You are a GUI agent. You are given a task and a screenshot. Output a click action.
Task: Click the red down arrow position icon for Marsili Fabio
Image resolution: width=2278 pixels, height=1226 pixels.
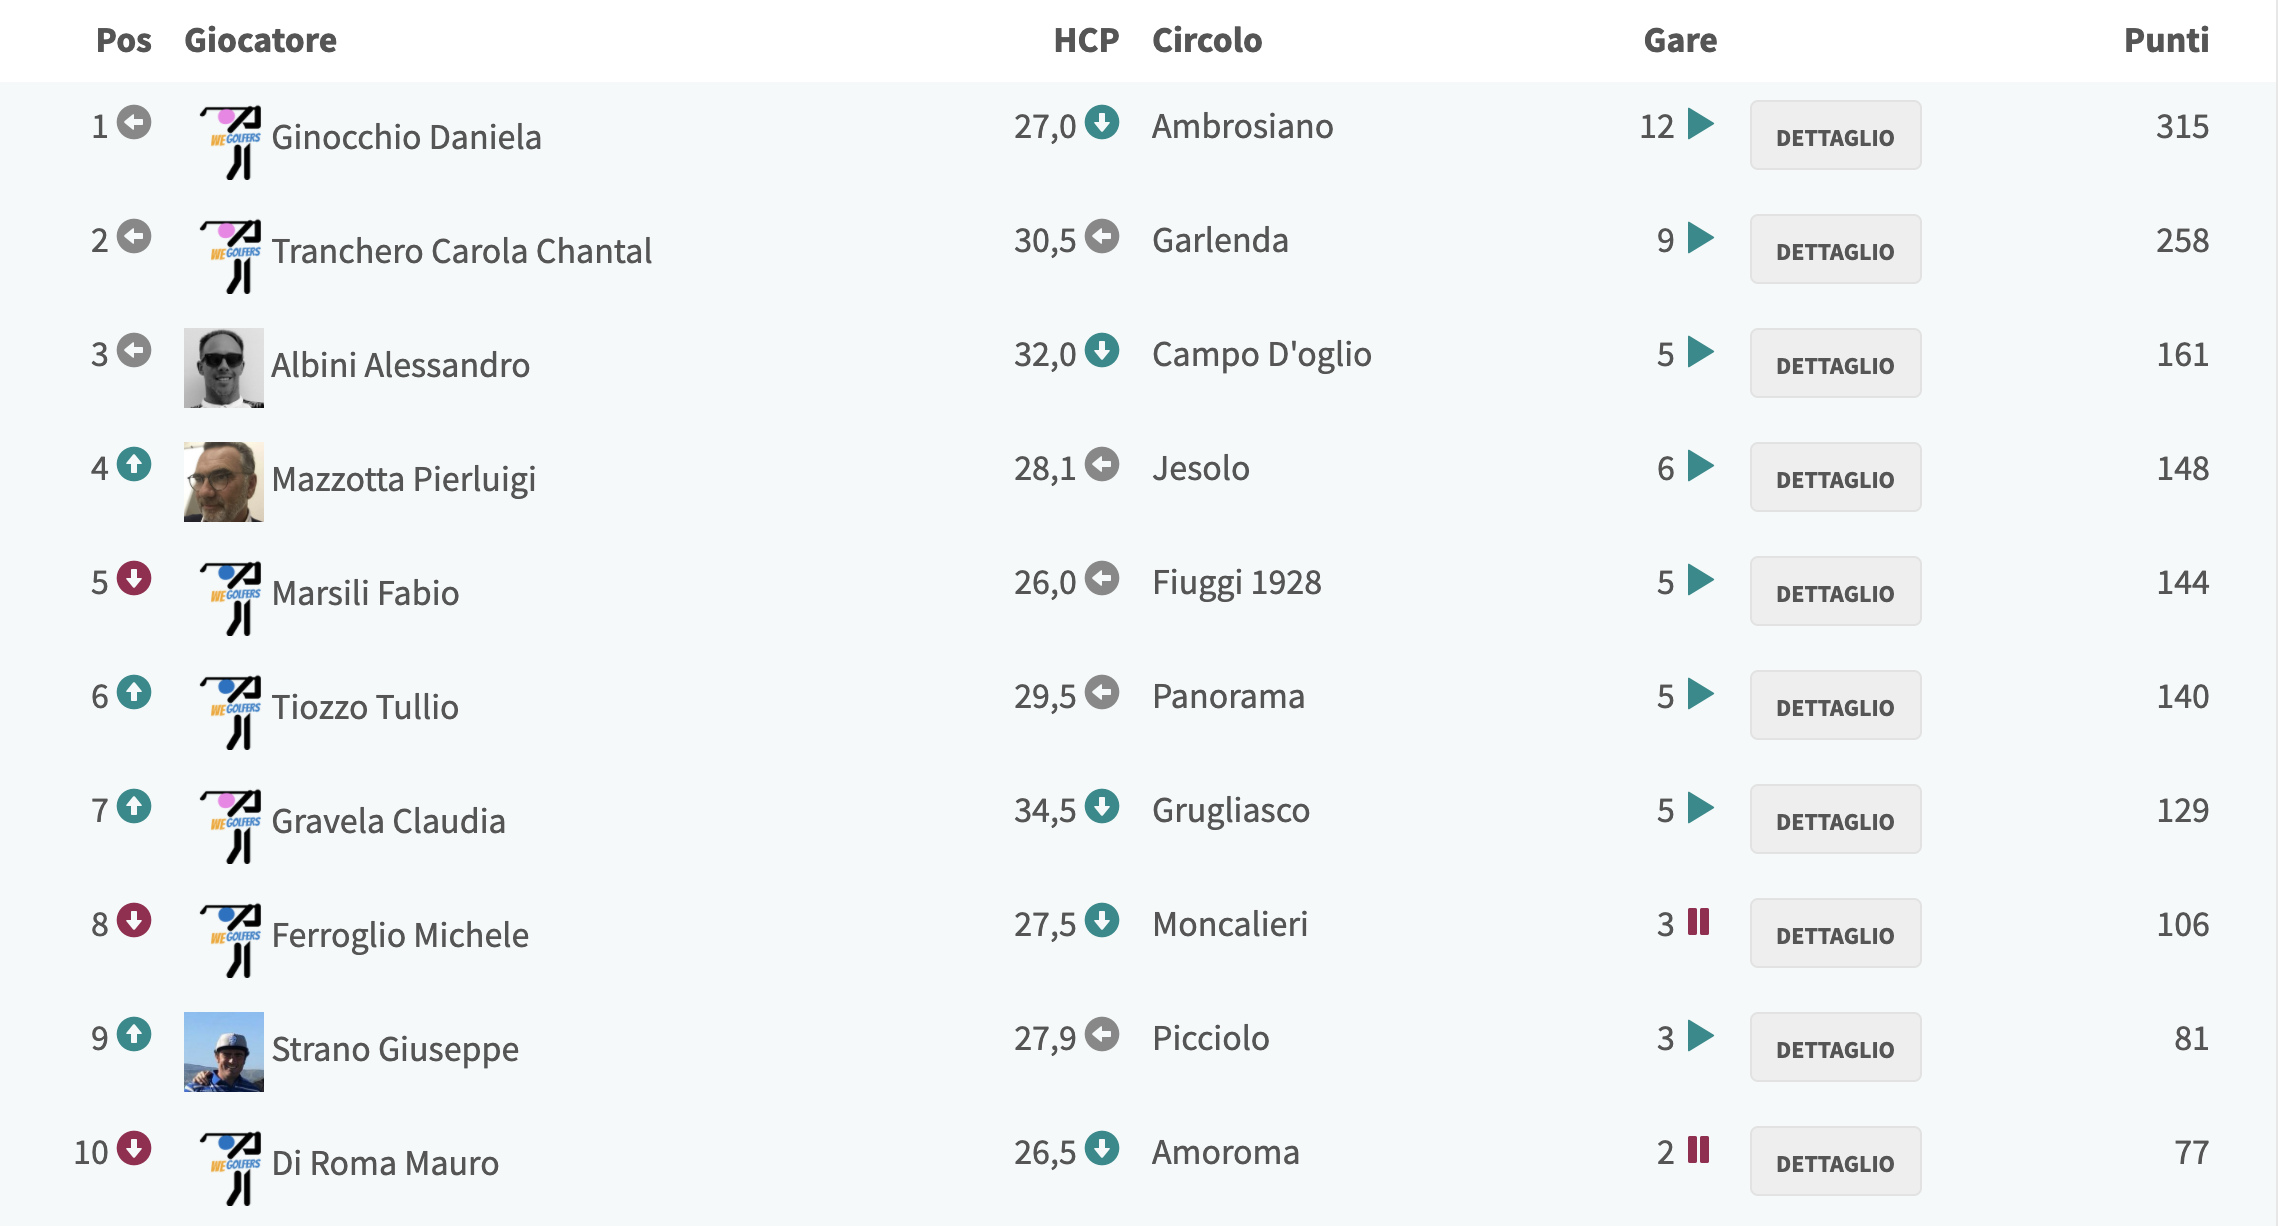click(x=134, y=578)
